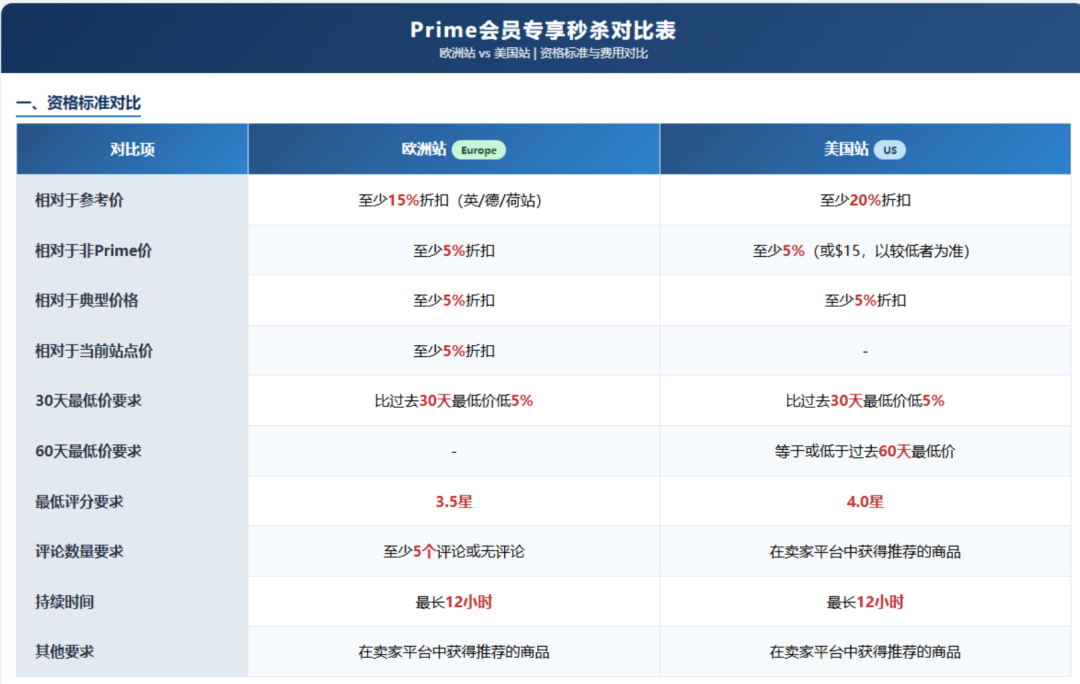The width and height of the screenshot is (1080, 684).
Task: Click Europe cell in 其他要求 row
Action: (453, 652)
